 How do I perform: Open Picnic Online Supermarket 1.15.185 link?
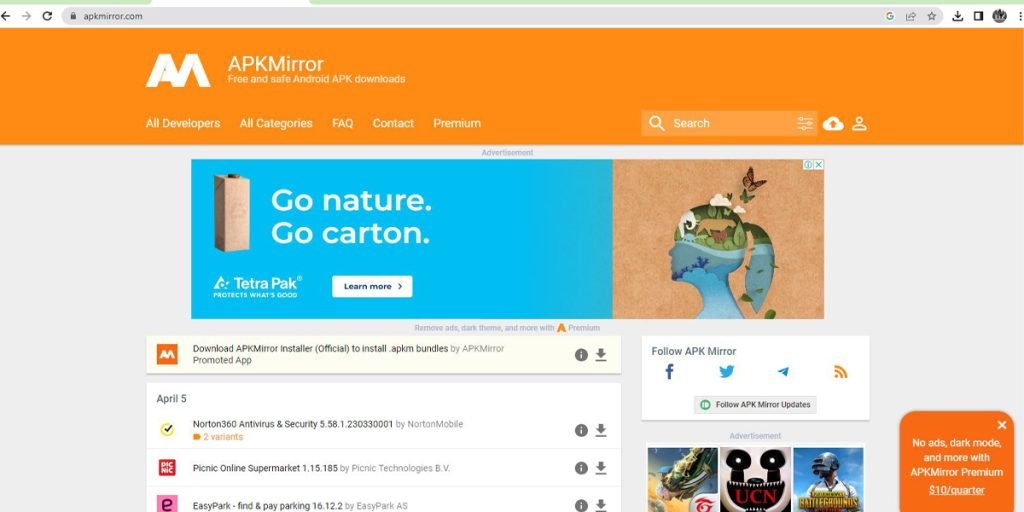pyautogui.click(x=265, y=468)
